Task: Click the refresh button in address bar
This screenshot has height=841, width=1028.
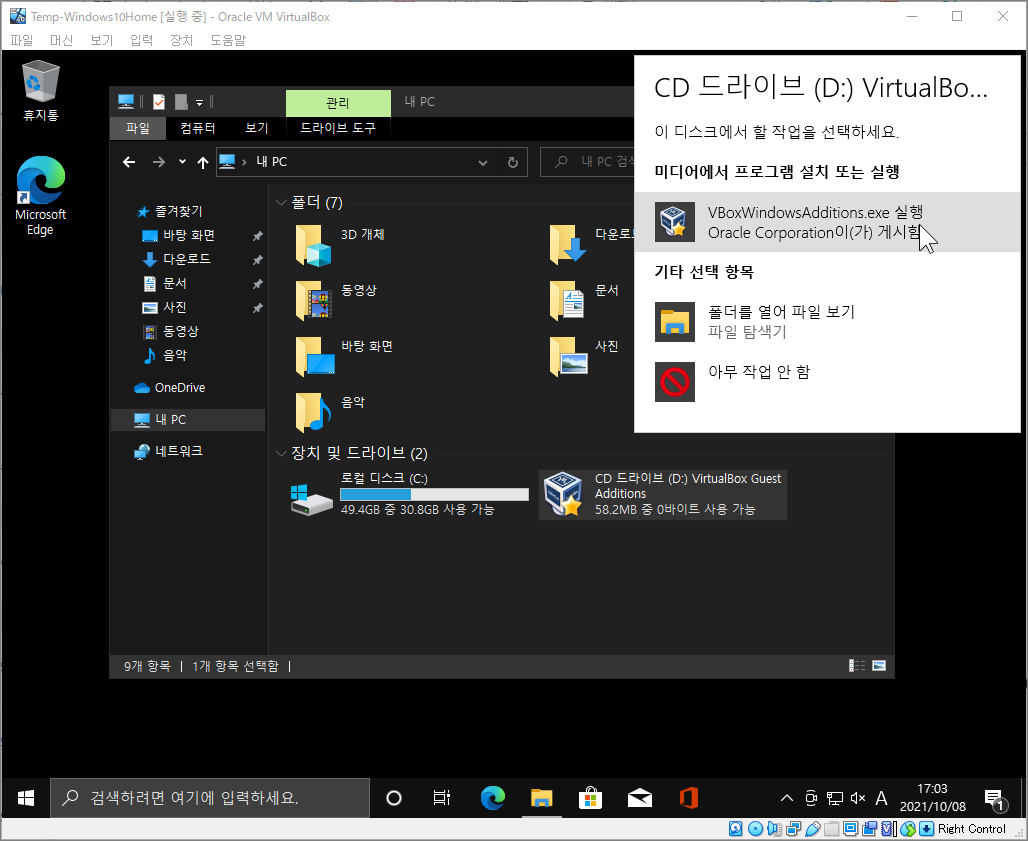Action: [513, 163]
